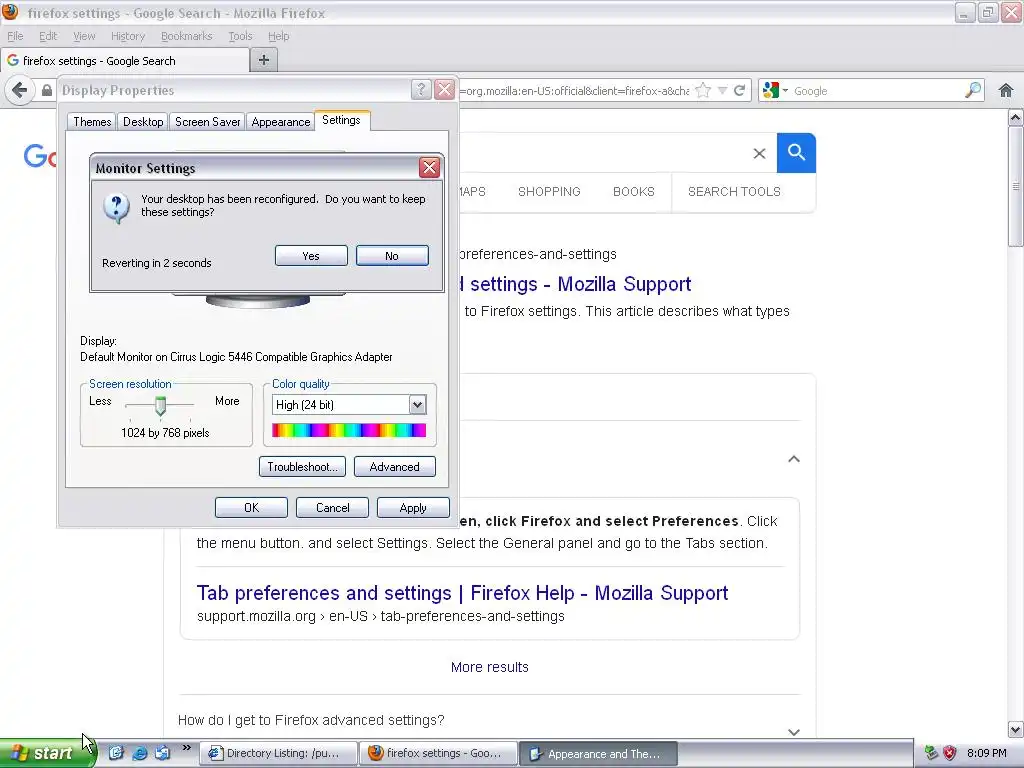The height and width of the screenshot is (768, 1024).
Task: Open the Books results tab
Action: tap(633, 191)
